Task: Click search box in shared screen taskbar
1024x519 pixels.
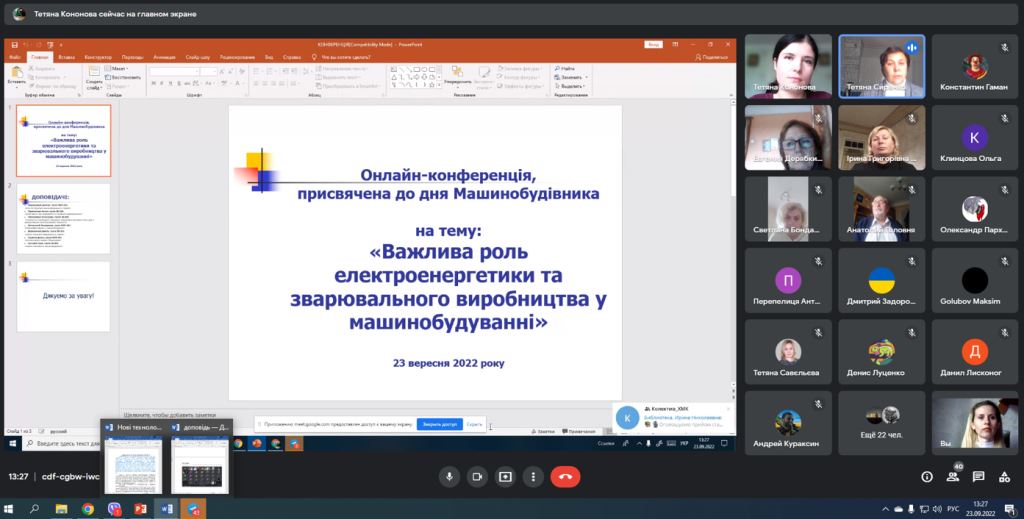Action: (61, 443)
